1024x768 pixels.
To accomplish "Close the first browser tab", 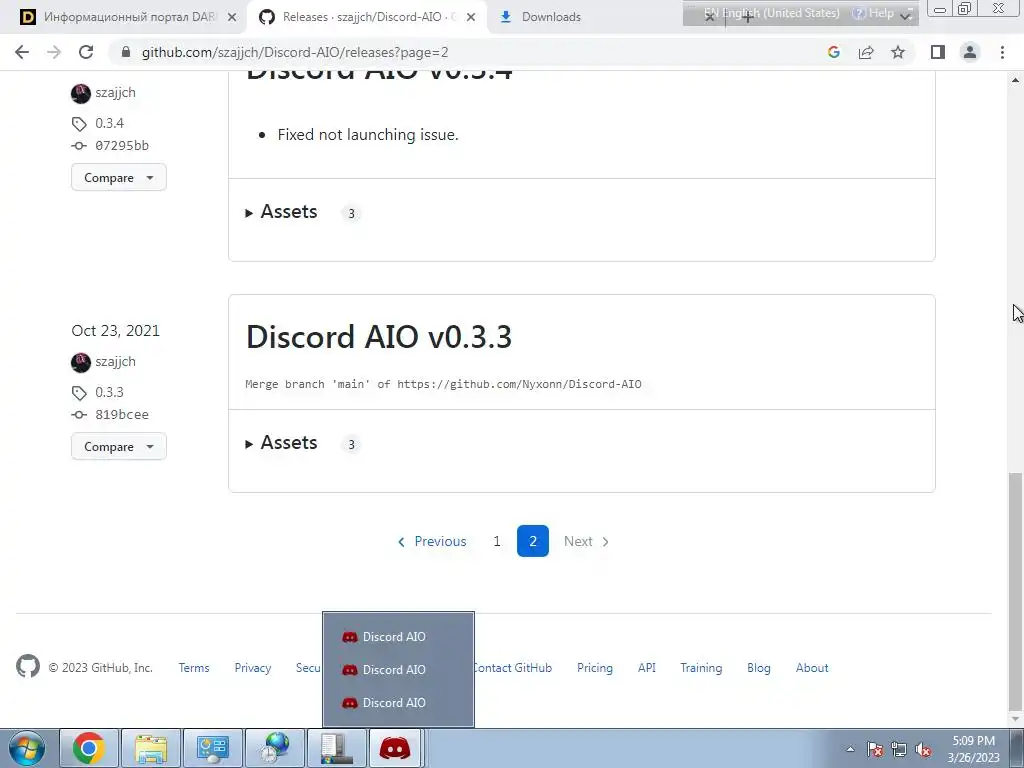I will (232, 18).
